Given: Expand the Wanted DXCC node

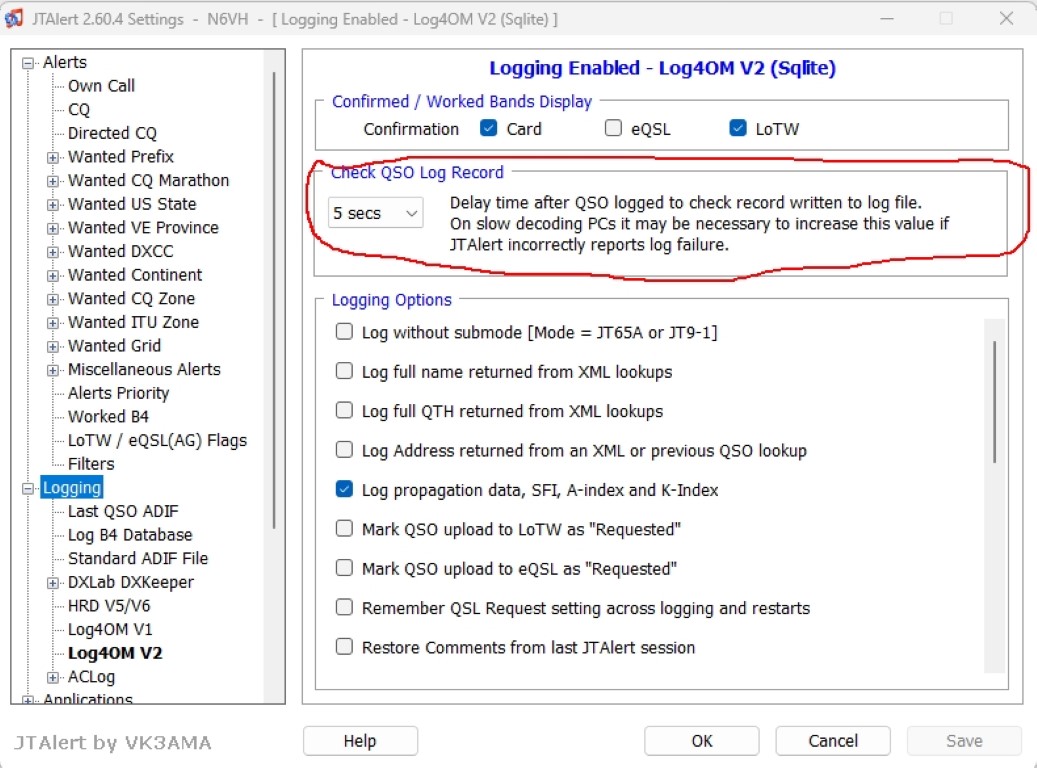Looking at the screenshot, I should click(x=52, y=252).
